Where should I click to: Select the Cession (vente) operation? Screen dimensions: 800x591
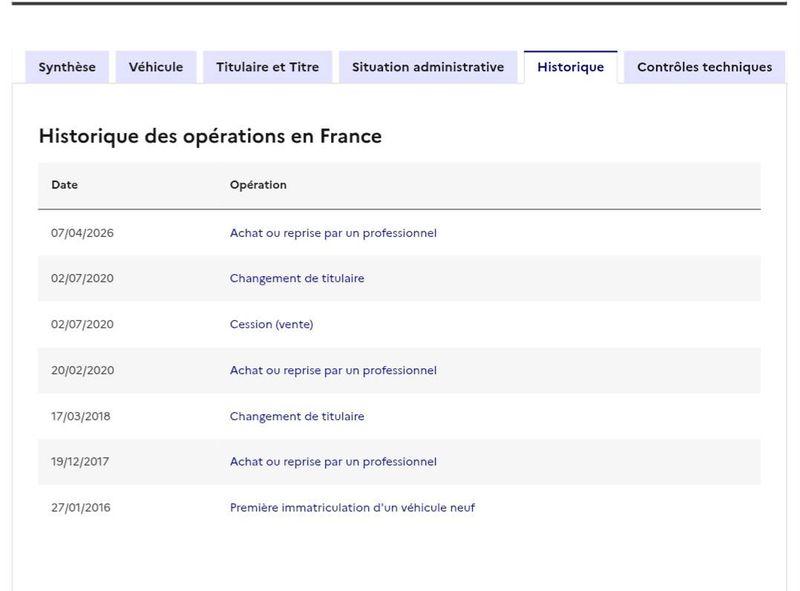[x=271, y=325]
